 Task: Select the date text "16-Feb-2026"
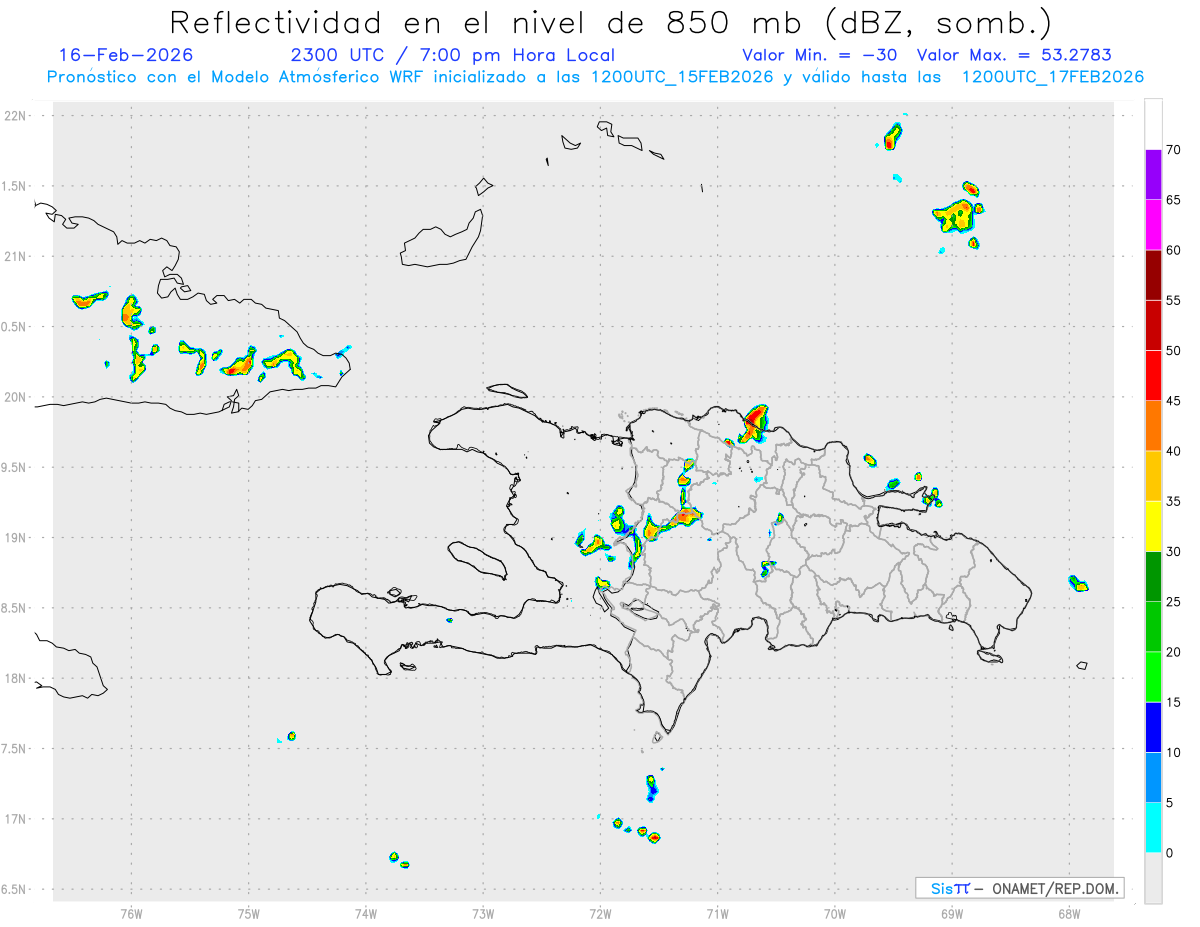126,55
